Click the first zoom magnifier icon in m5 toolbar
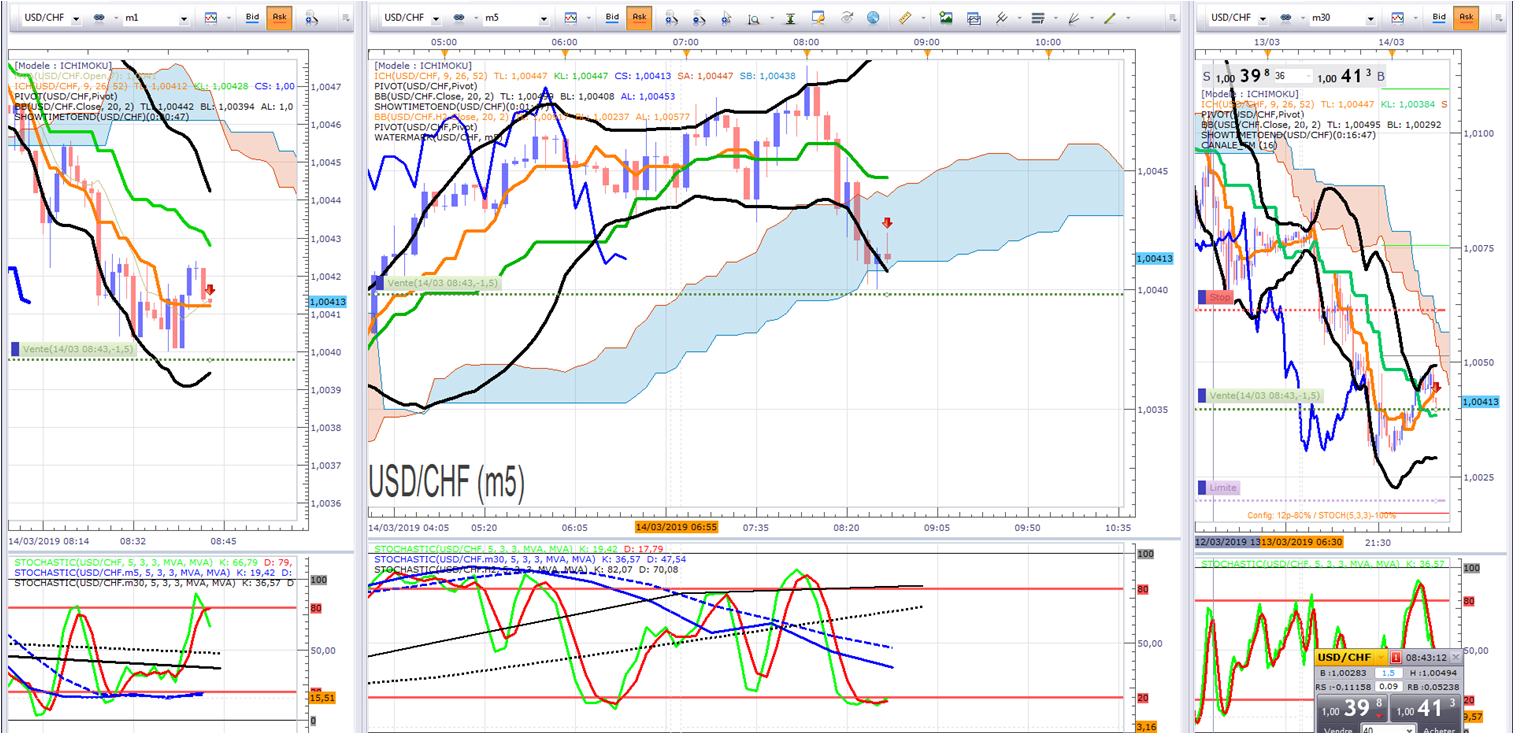This screenshot has width=1514, height=734. 671,17
